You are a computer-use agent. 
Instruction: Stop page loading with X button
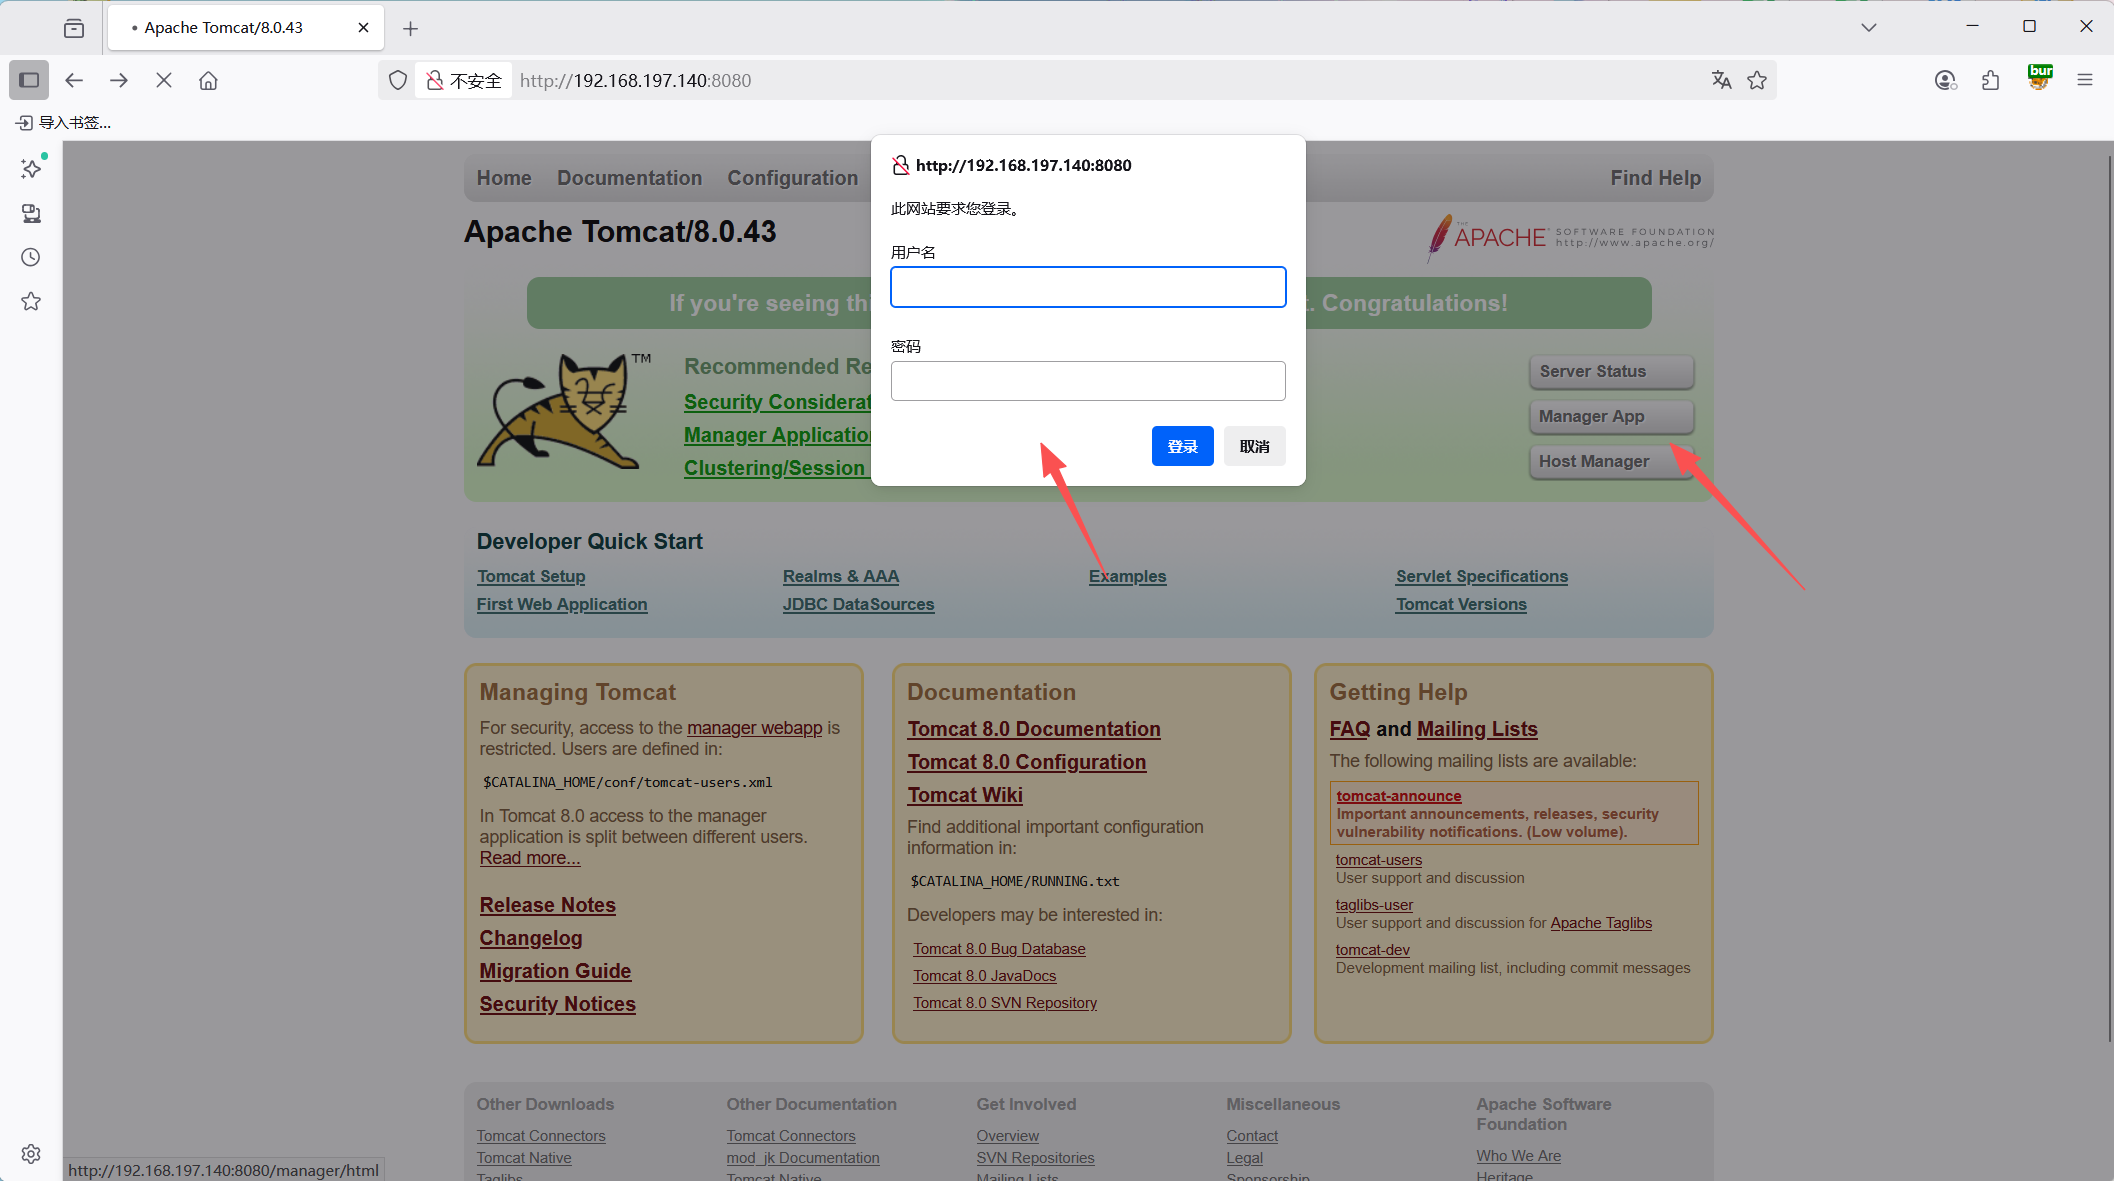[x=164, y=80]
